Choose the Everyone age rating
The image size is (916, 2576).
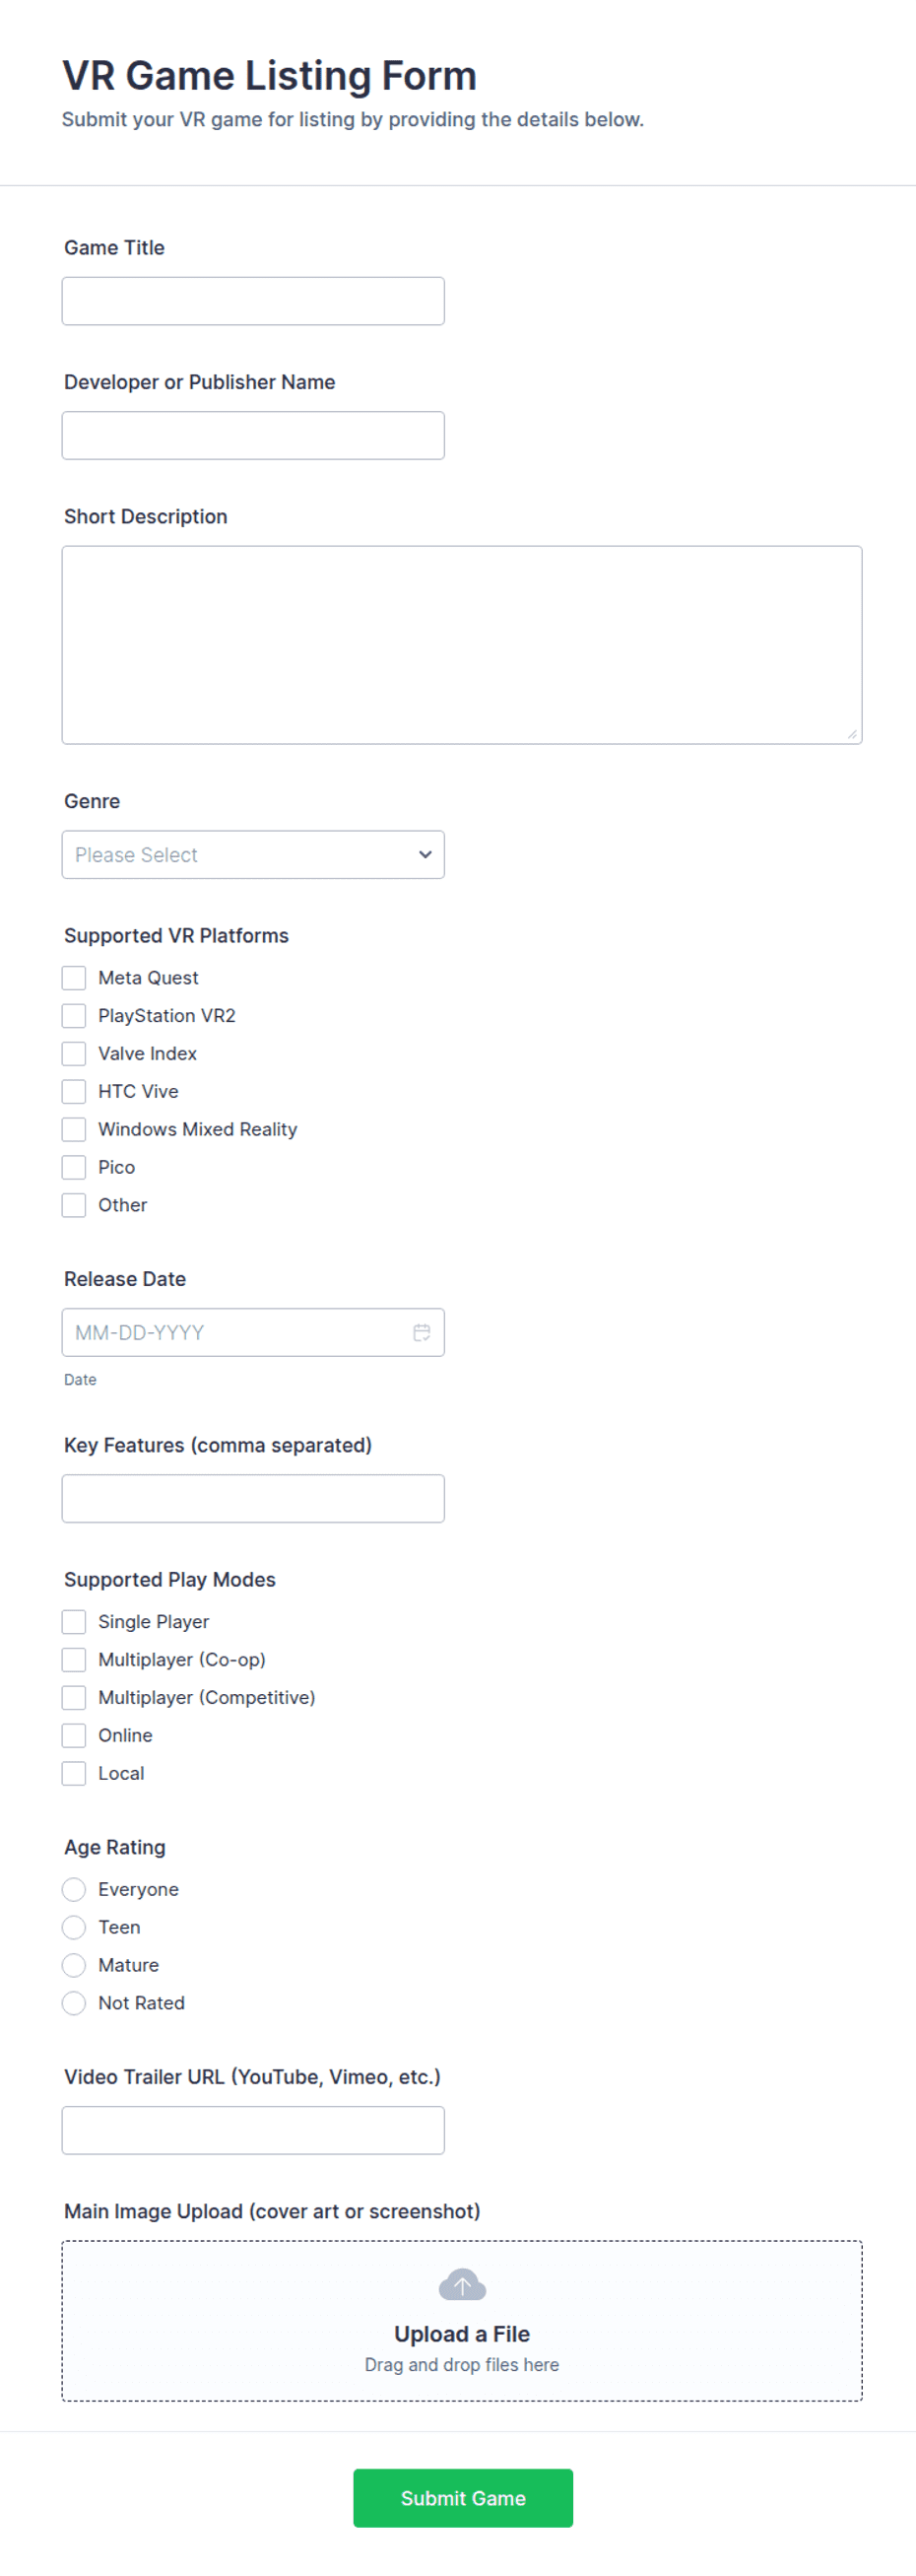[74, 1889]
